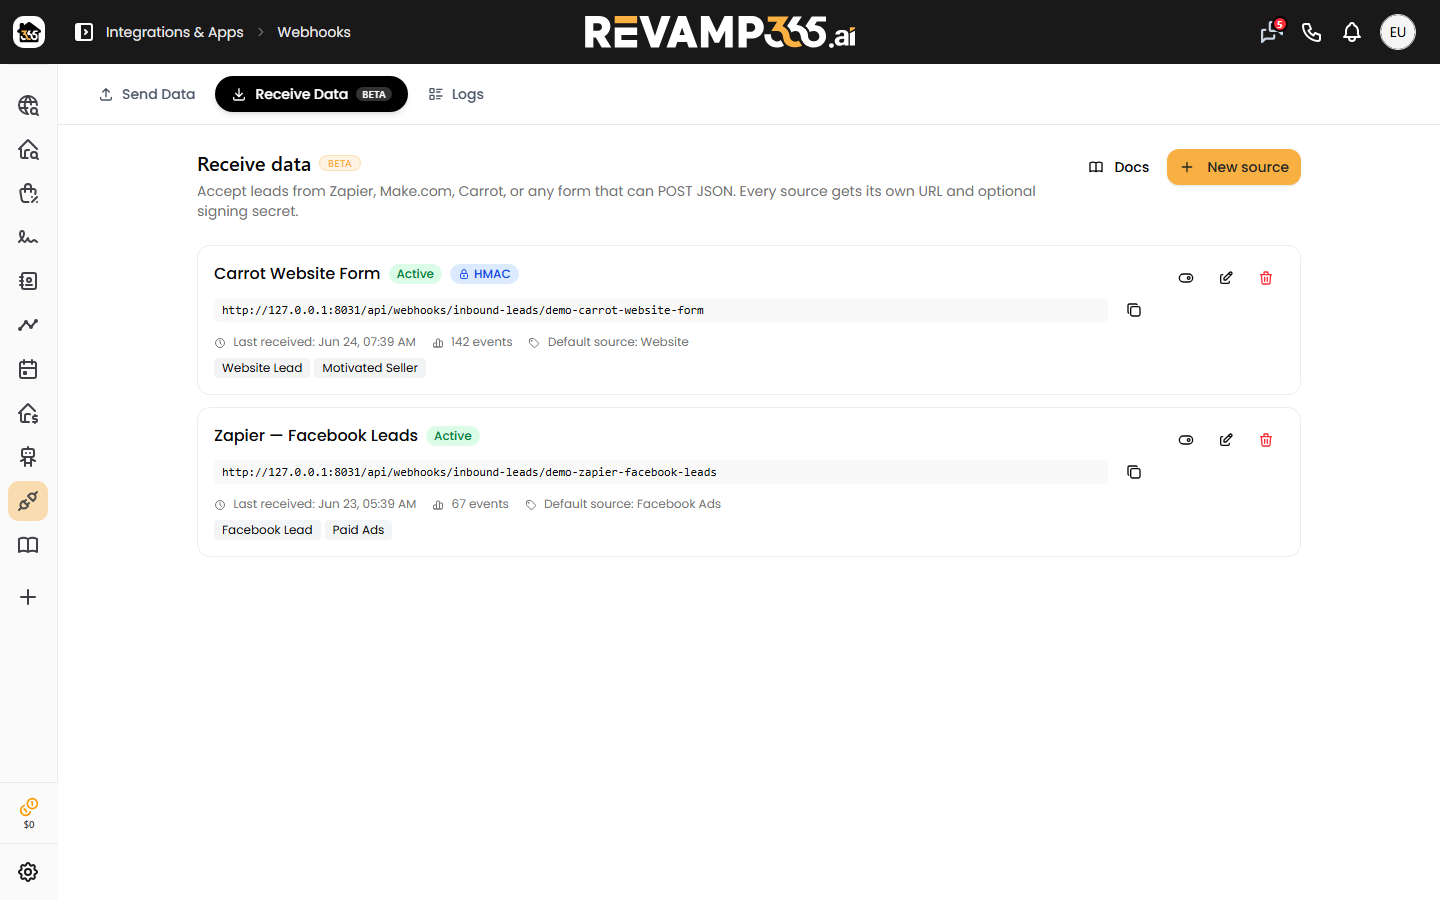Switch to the Logs tab
Image resolution: width=1440 pixels, height=900 pixels.
tap(456, 94)
